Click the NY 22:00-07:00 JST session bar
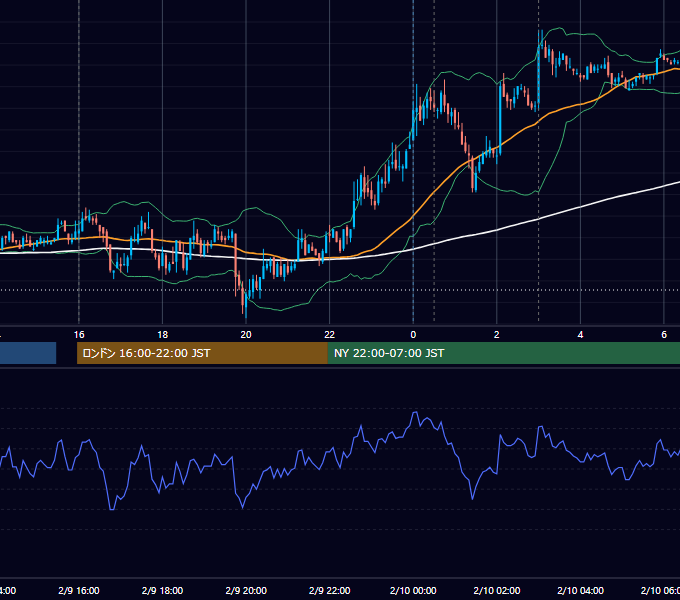 click(x=503, y=353)
